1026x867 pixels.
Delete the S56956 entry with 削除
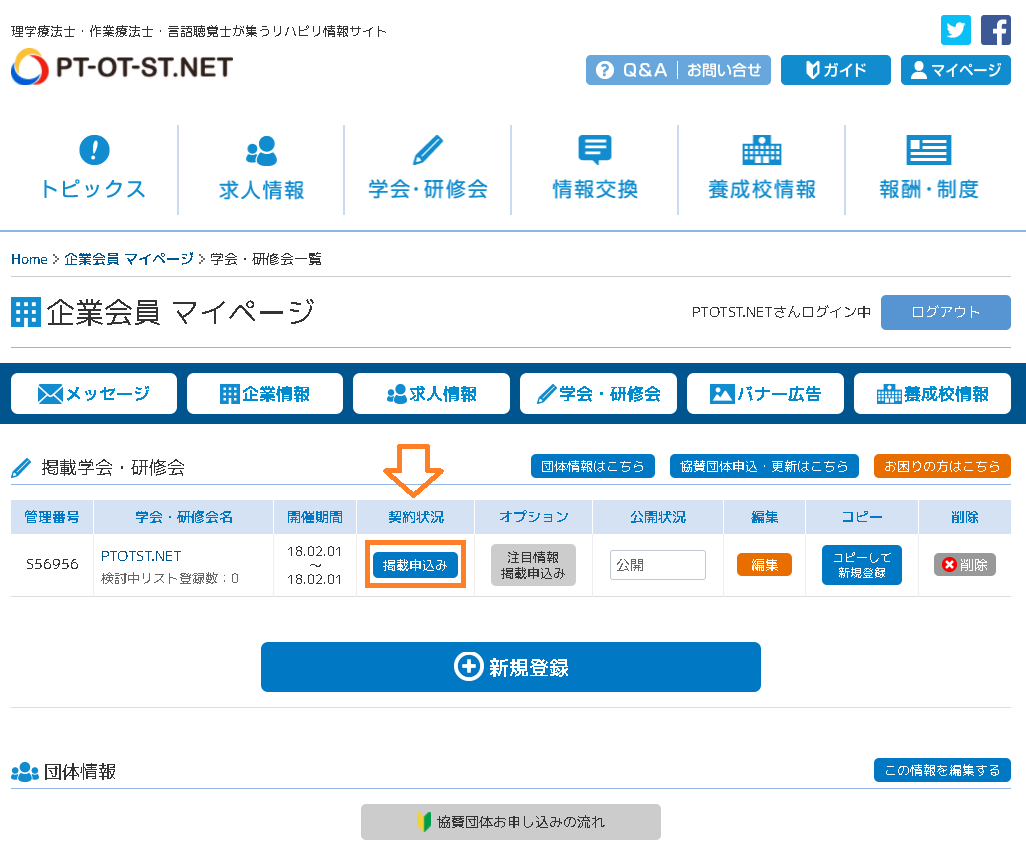pyautogui.click(x=965, y=565)
